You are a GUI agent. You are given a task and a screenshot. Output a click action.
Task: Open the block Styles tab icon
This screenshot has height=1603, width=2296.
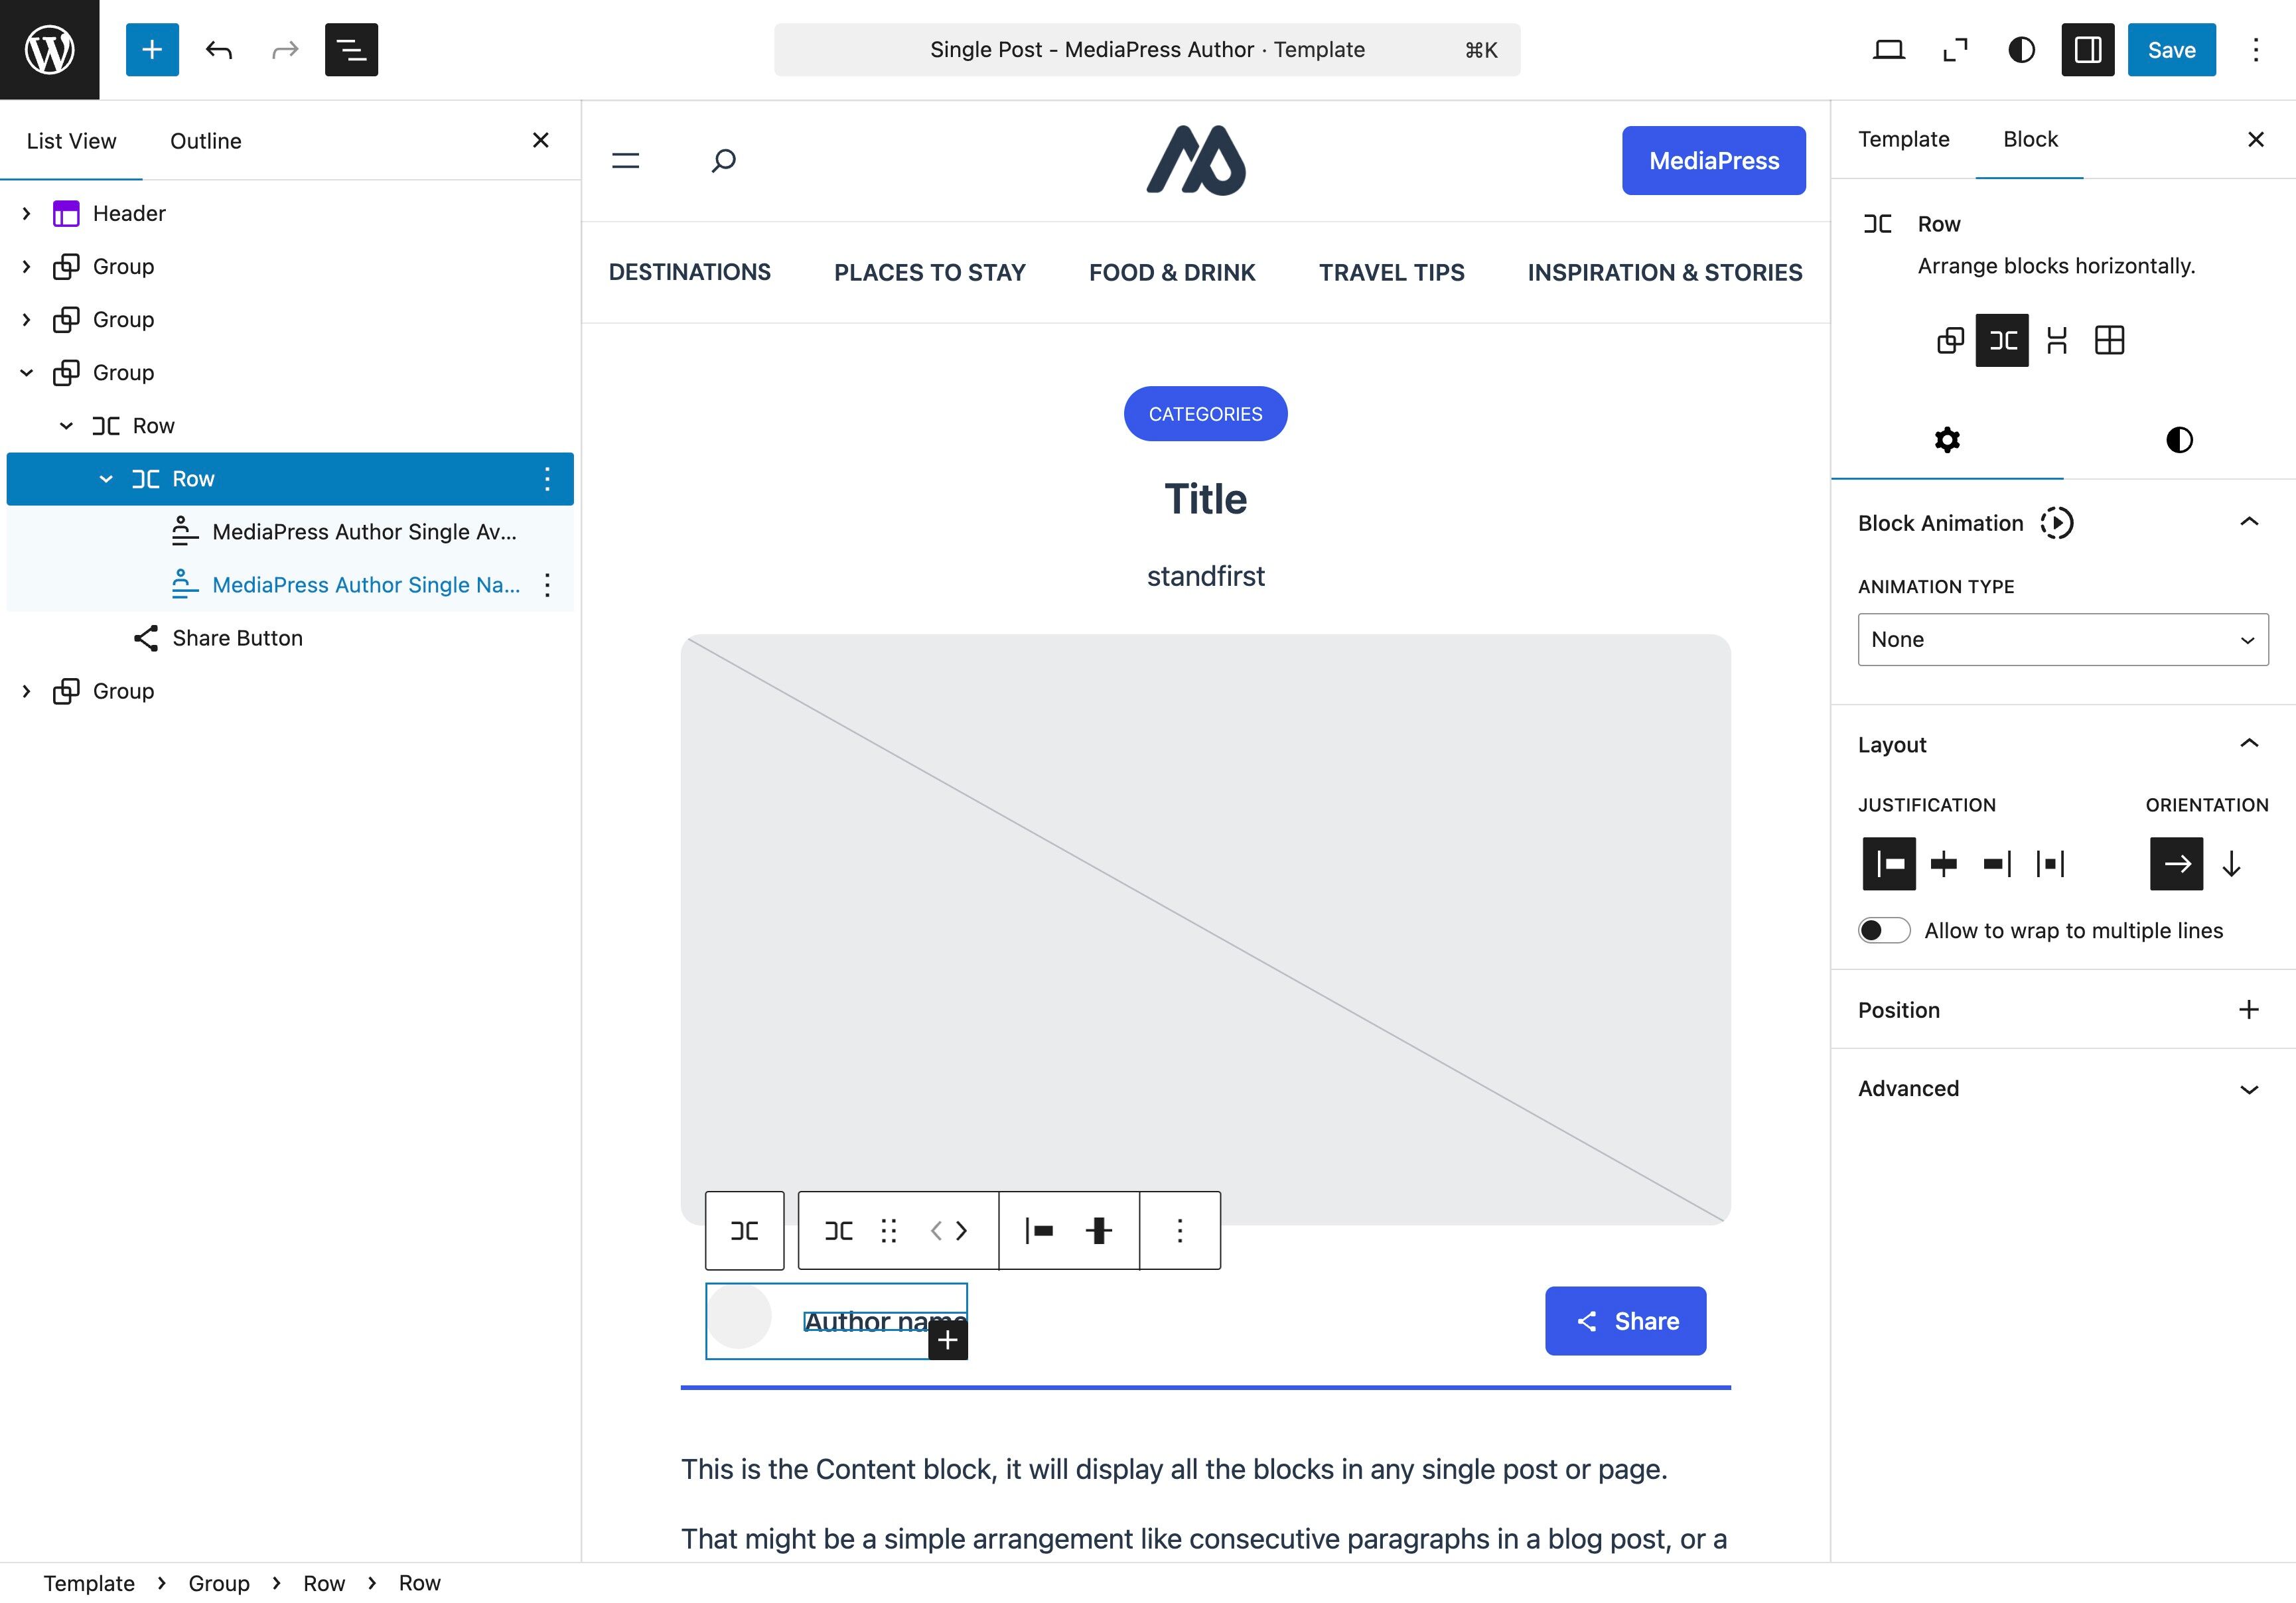coord(2179,440)
